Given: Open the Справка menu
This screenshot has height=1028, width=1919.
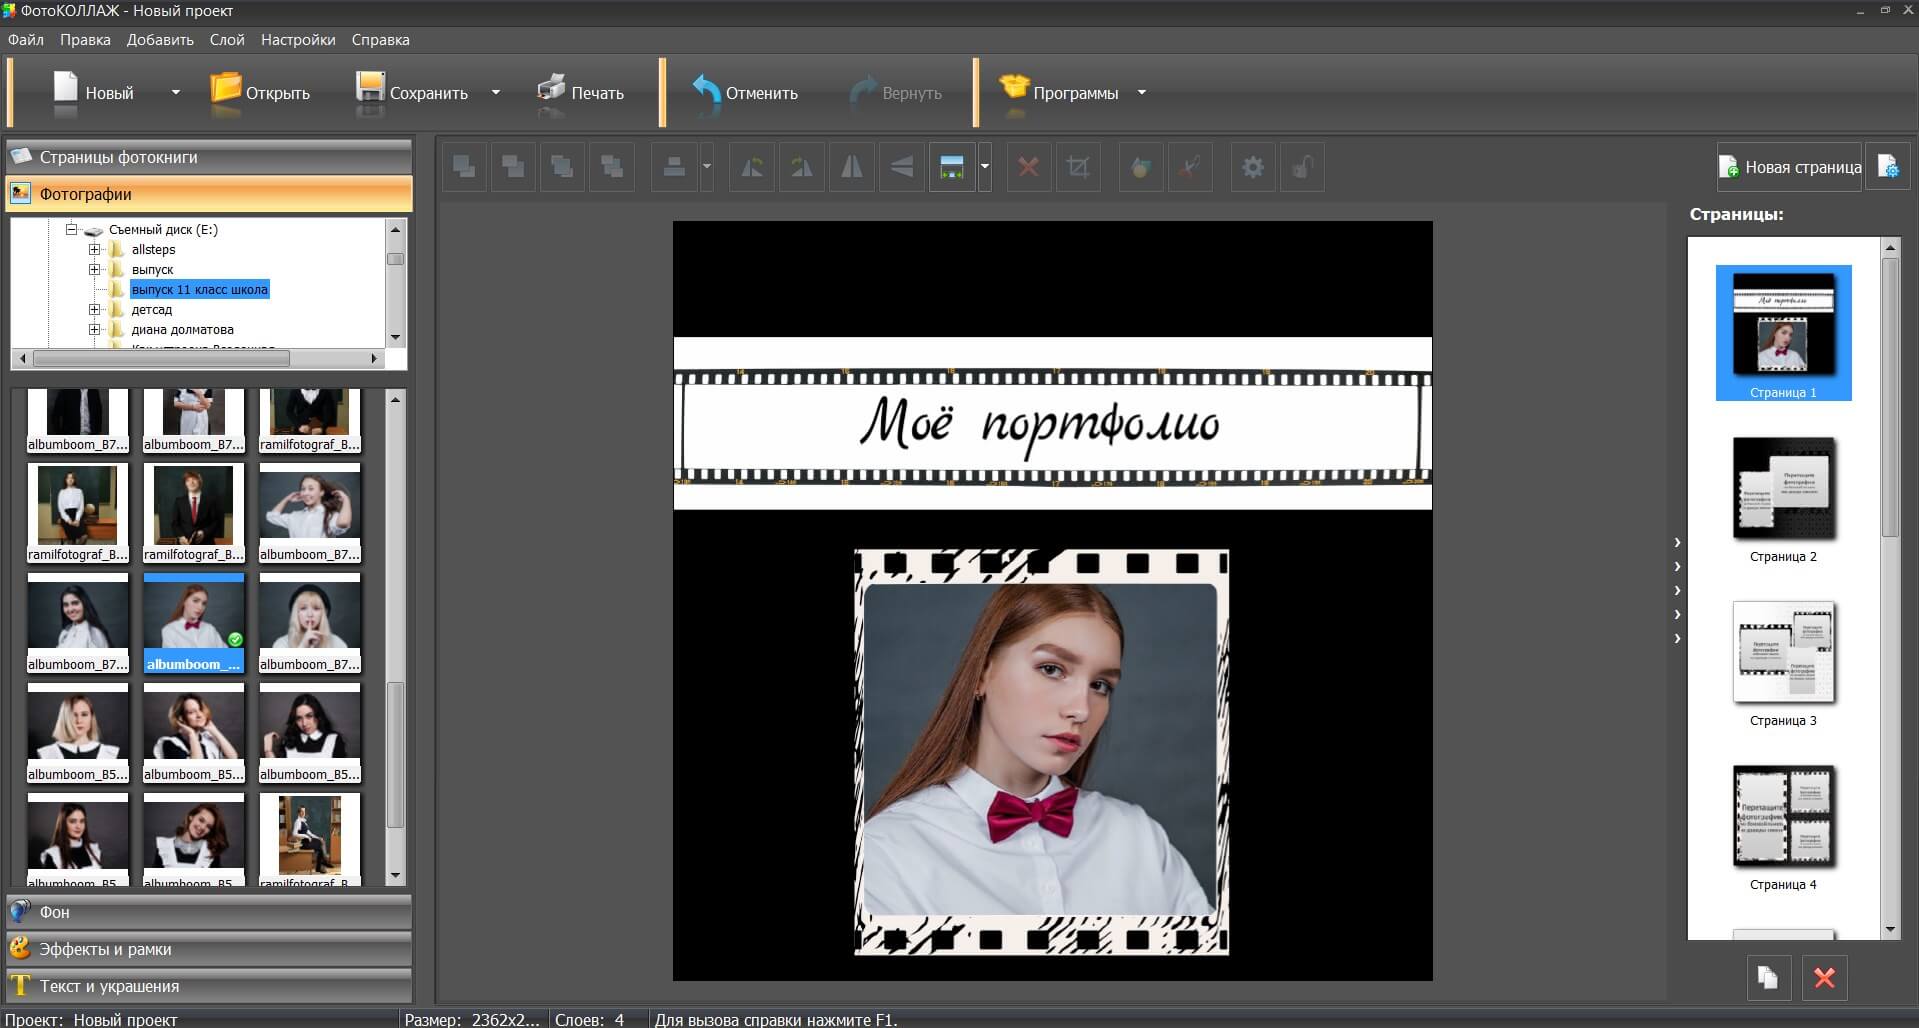Looking at the screenshot, I should click(x=380, y=40).
